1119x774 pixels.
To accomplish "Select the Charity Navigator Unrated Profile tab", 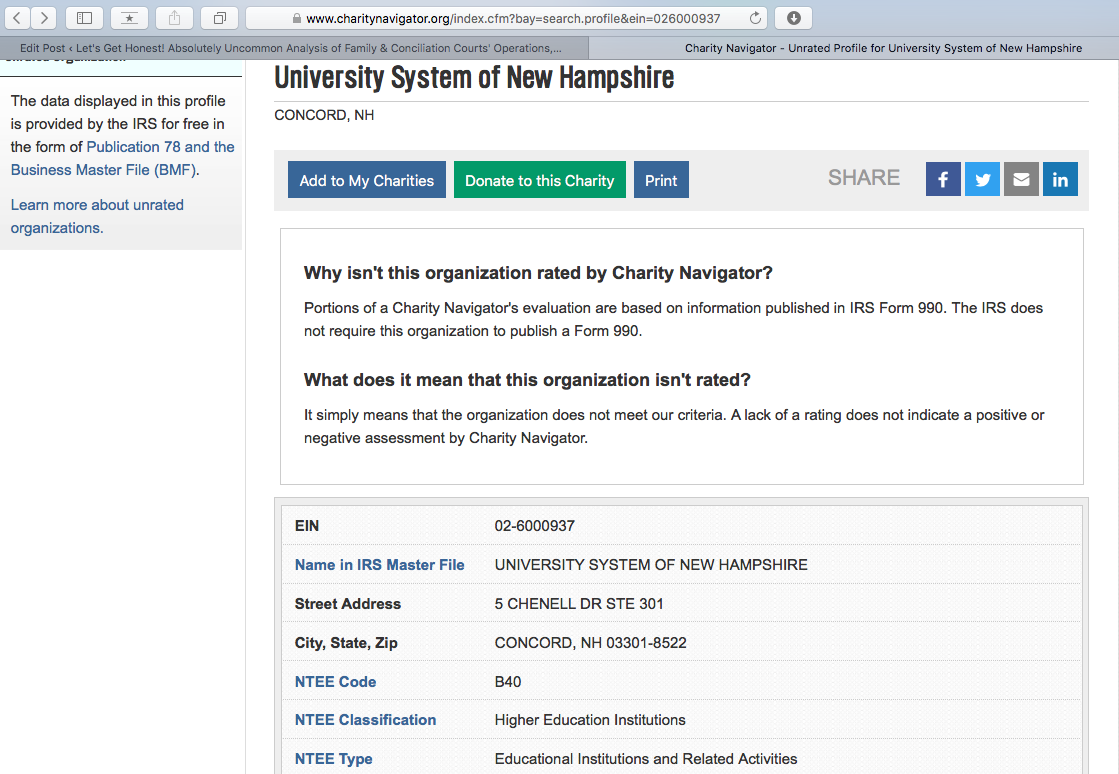I will [882, 48].
